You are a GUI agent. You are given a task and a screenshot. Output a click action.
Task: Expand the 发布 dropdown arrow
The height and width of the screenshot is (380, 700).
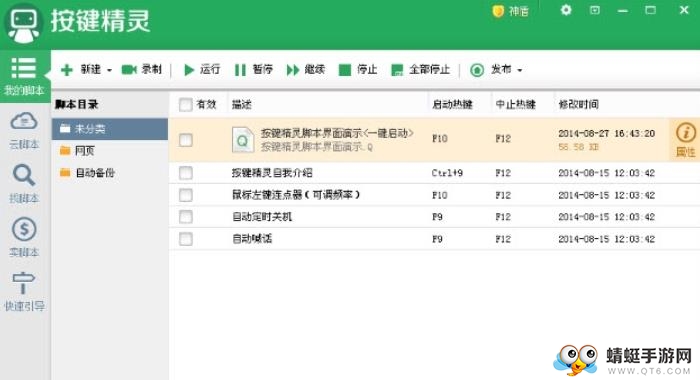click(520, 70)
